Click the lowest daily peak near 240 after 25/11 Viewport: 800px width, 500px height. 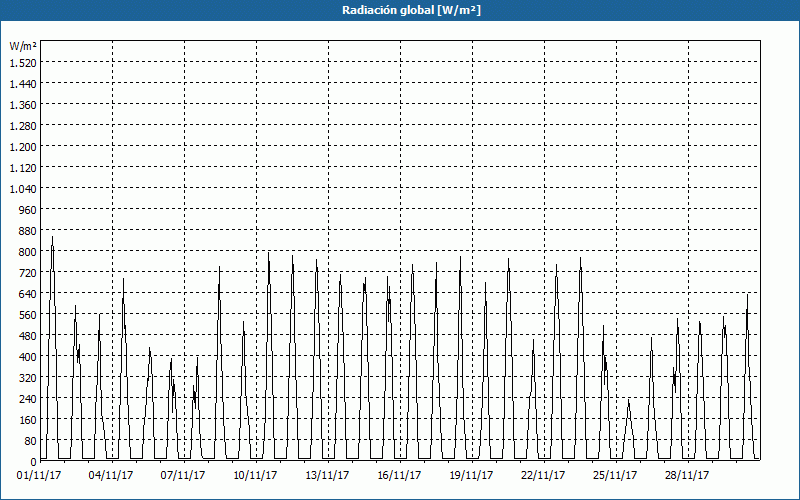[x=629, y=401]
